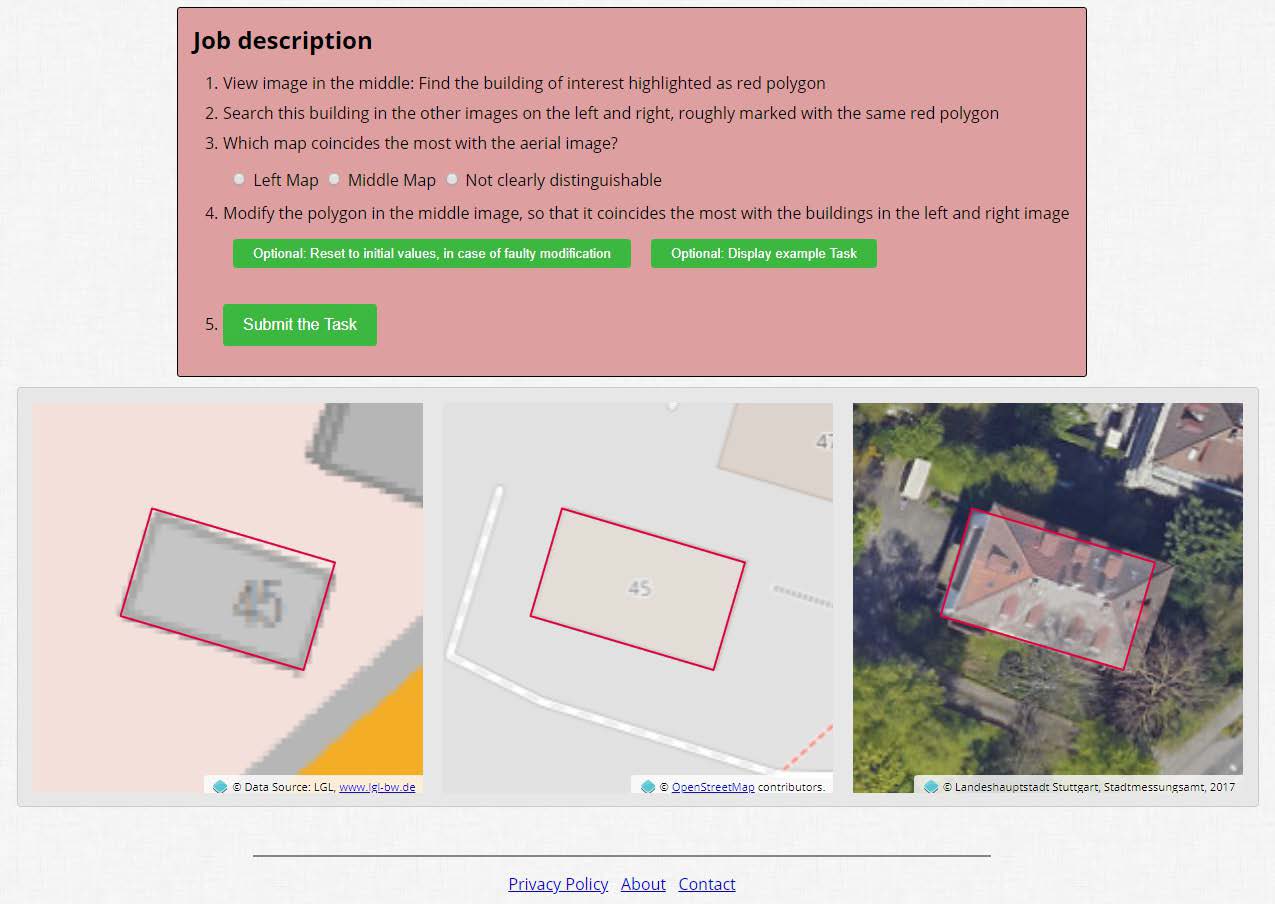Choose Not clearly distinguishable option
This screenshot has width=1275, height=904.
click(x=452, y=179)
